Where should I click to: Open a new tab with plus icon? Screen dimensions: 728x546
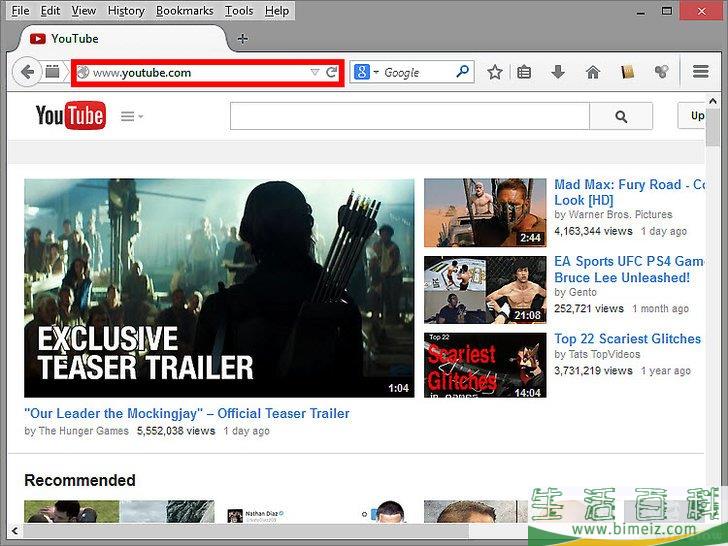tap(242, 39)
